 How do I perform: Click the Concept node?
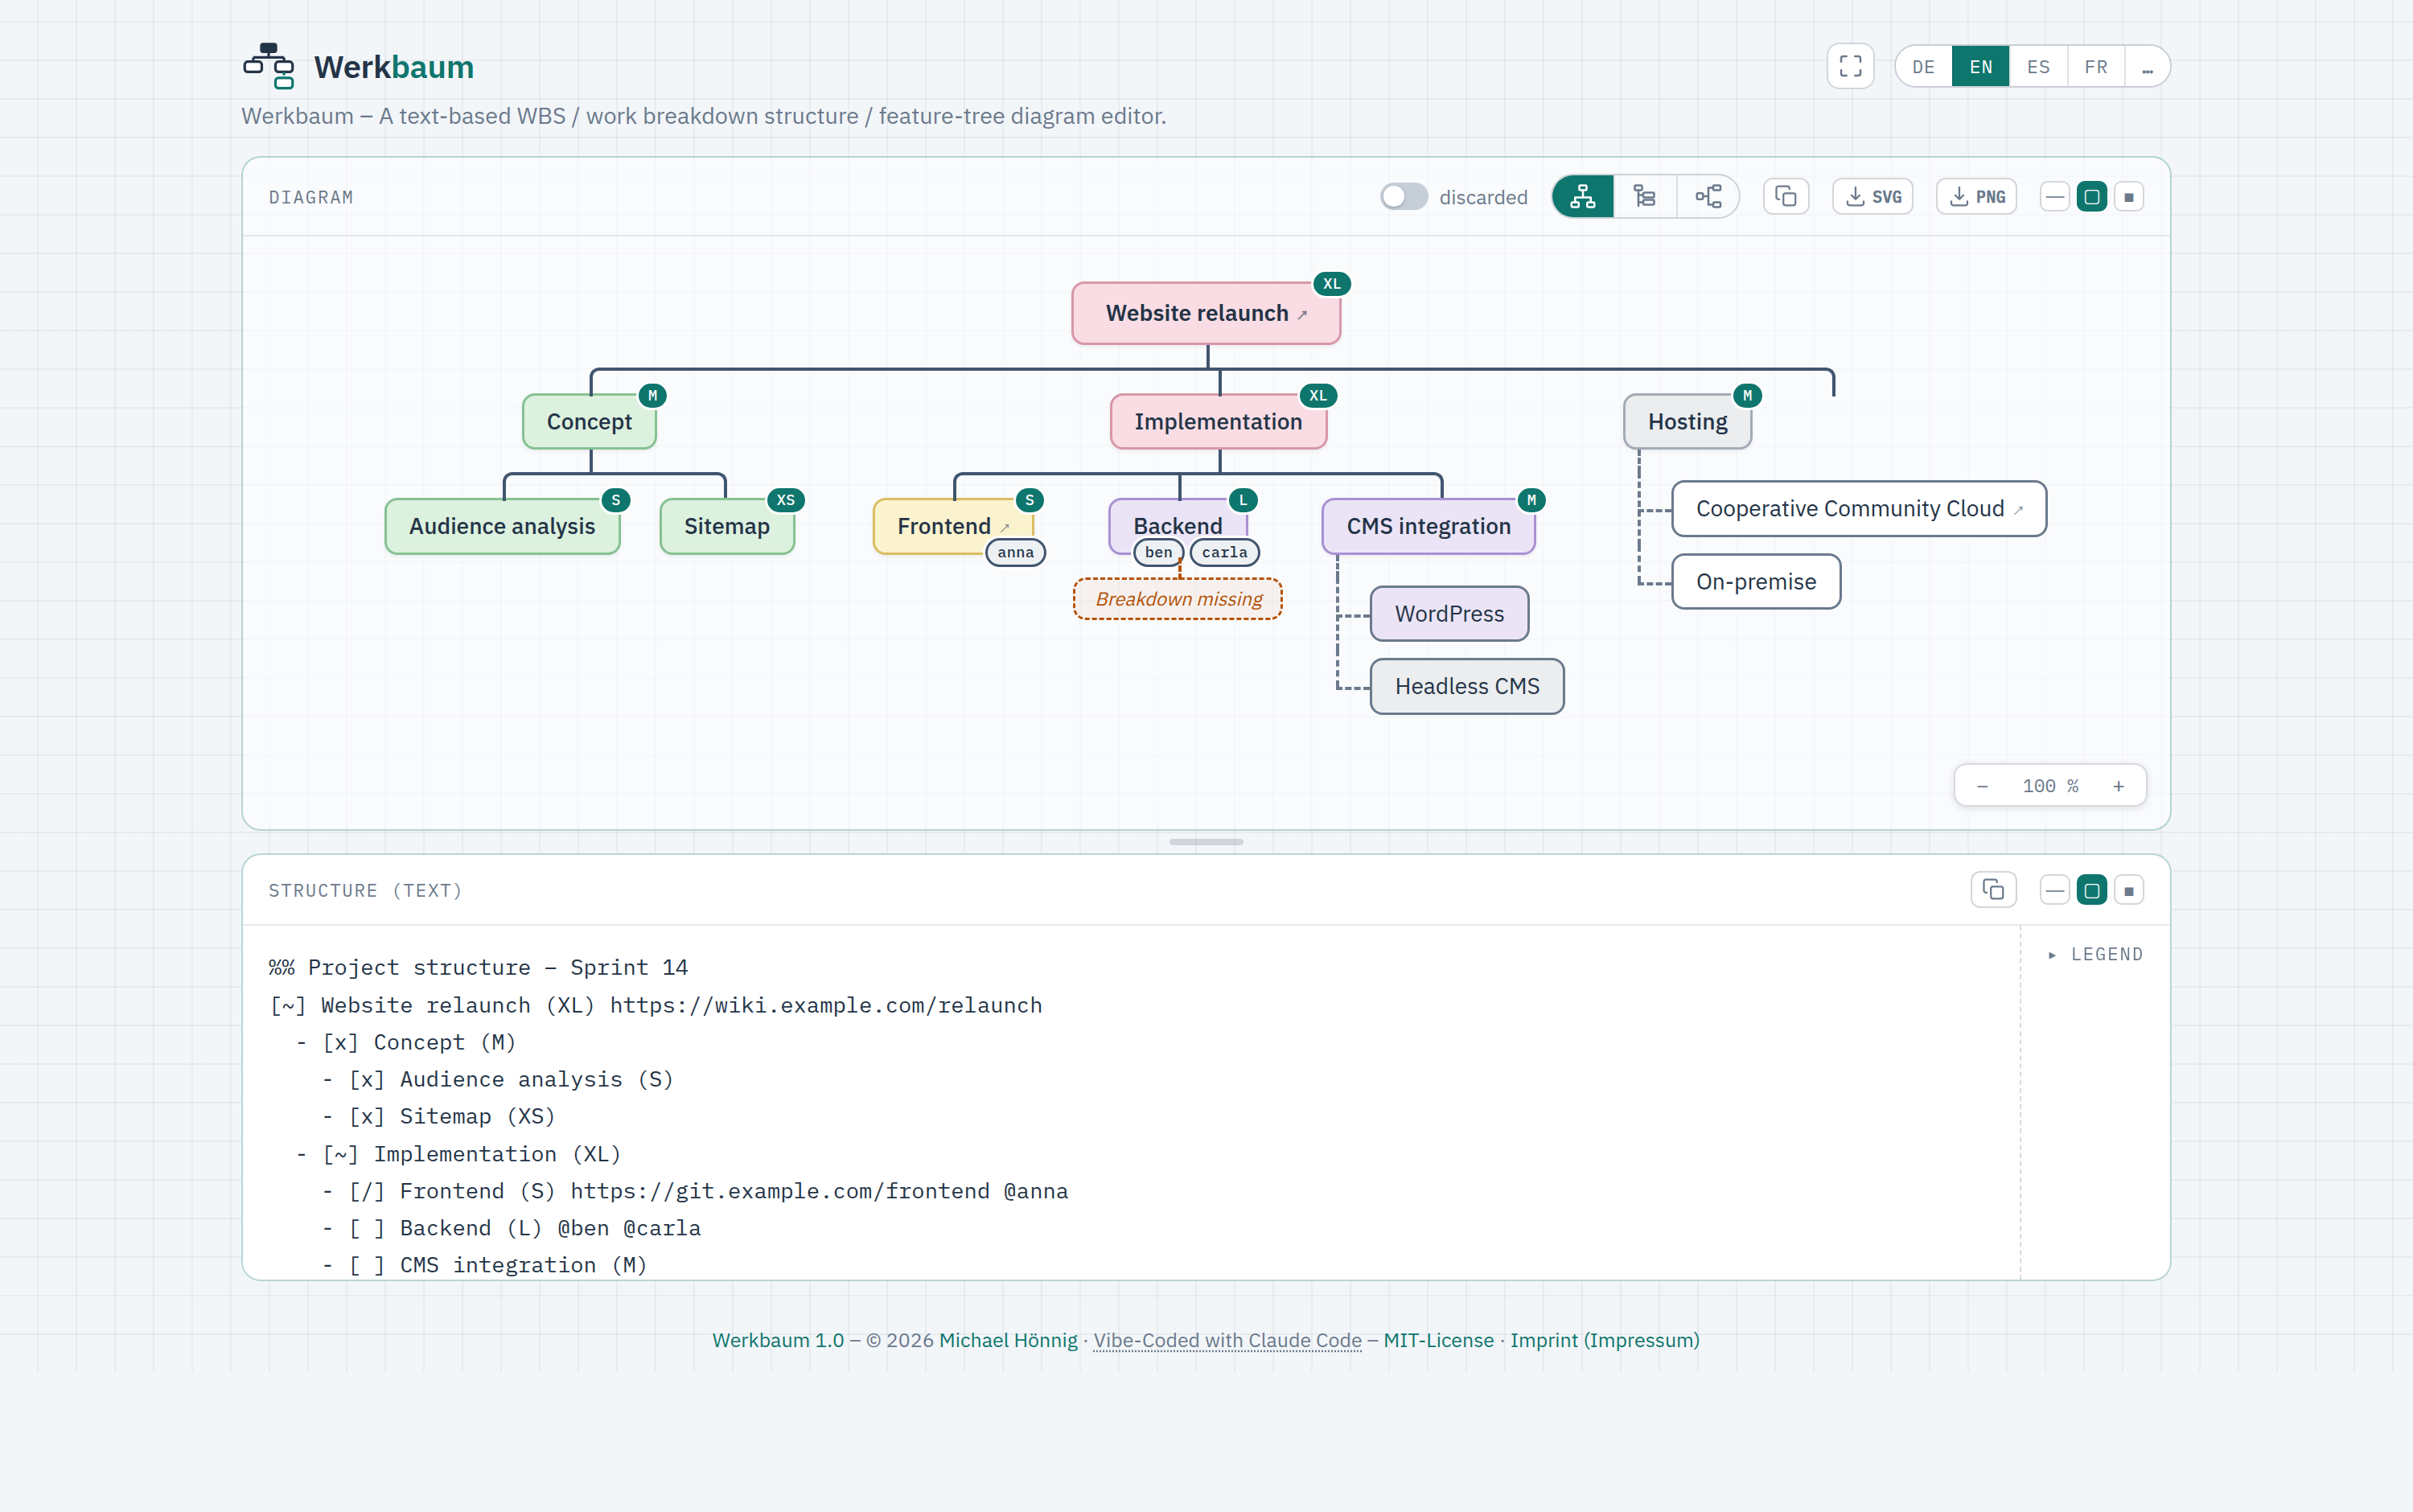tap(589, 422)
